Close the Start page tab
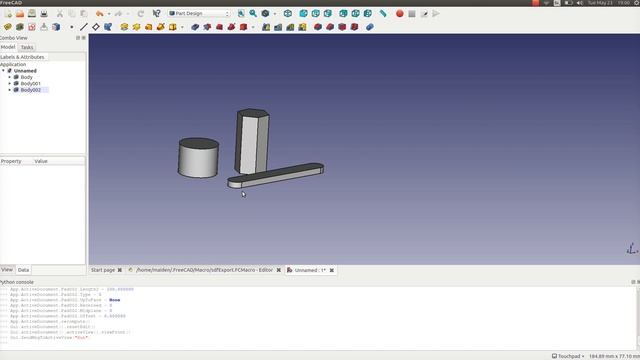The height and width of the screenshot is (360, 640). (x=120, y=270)
